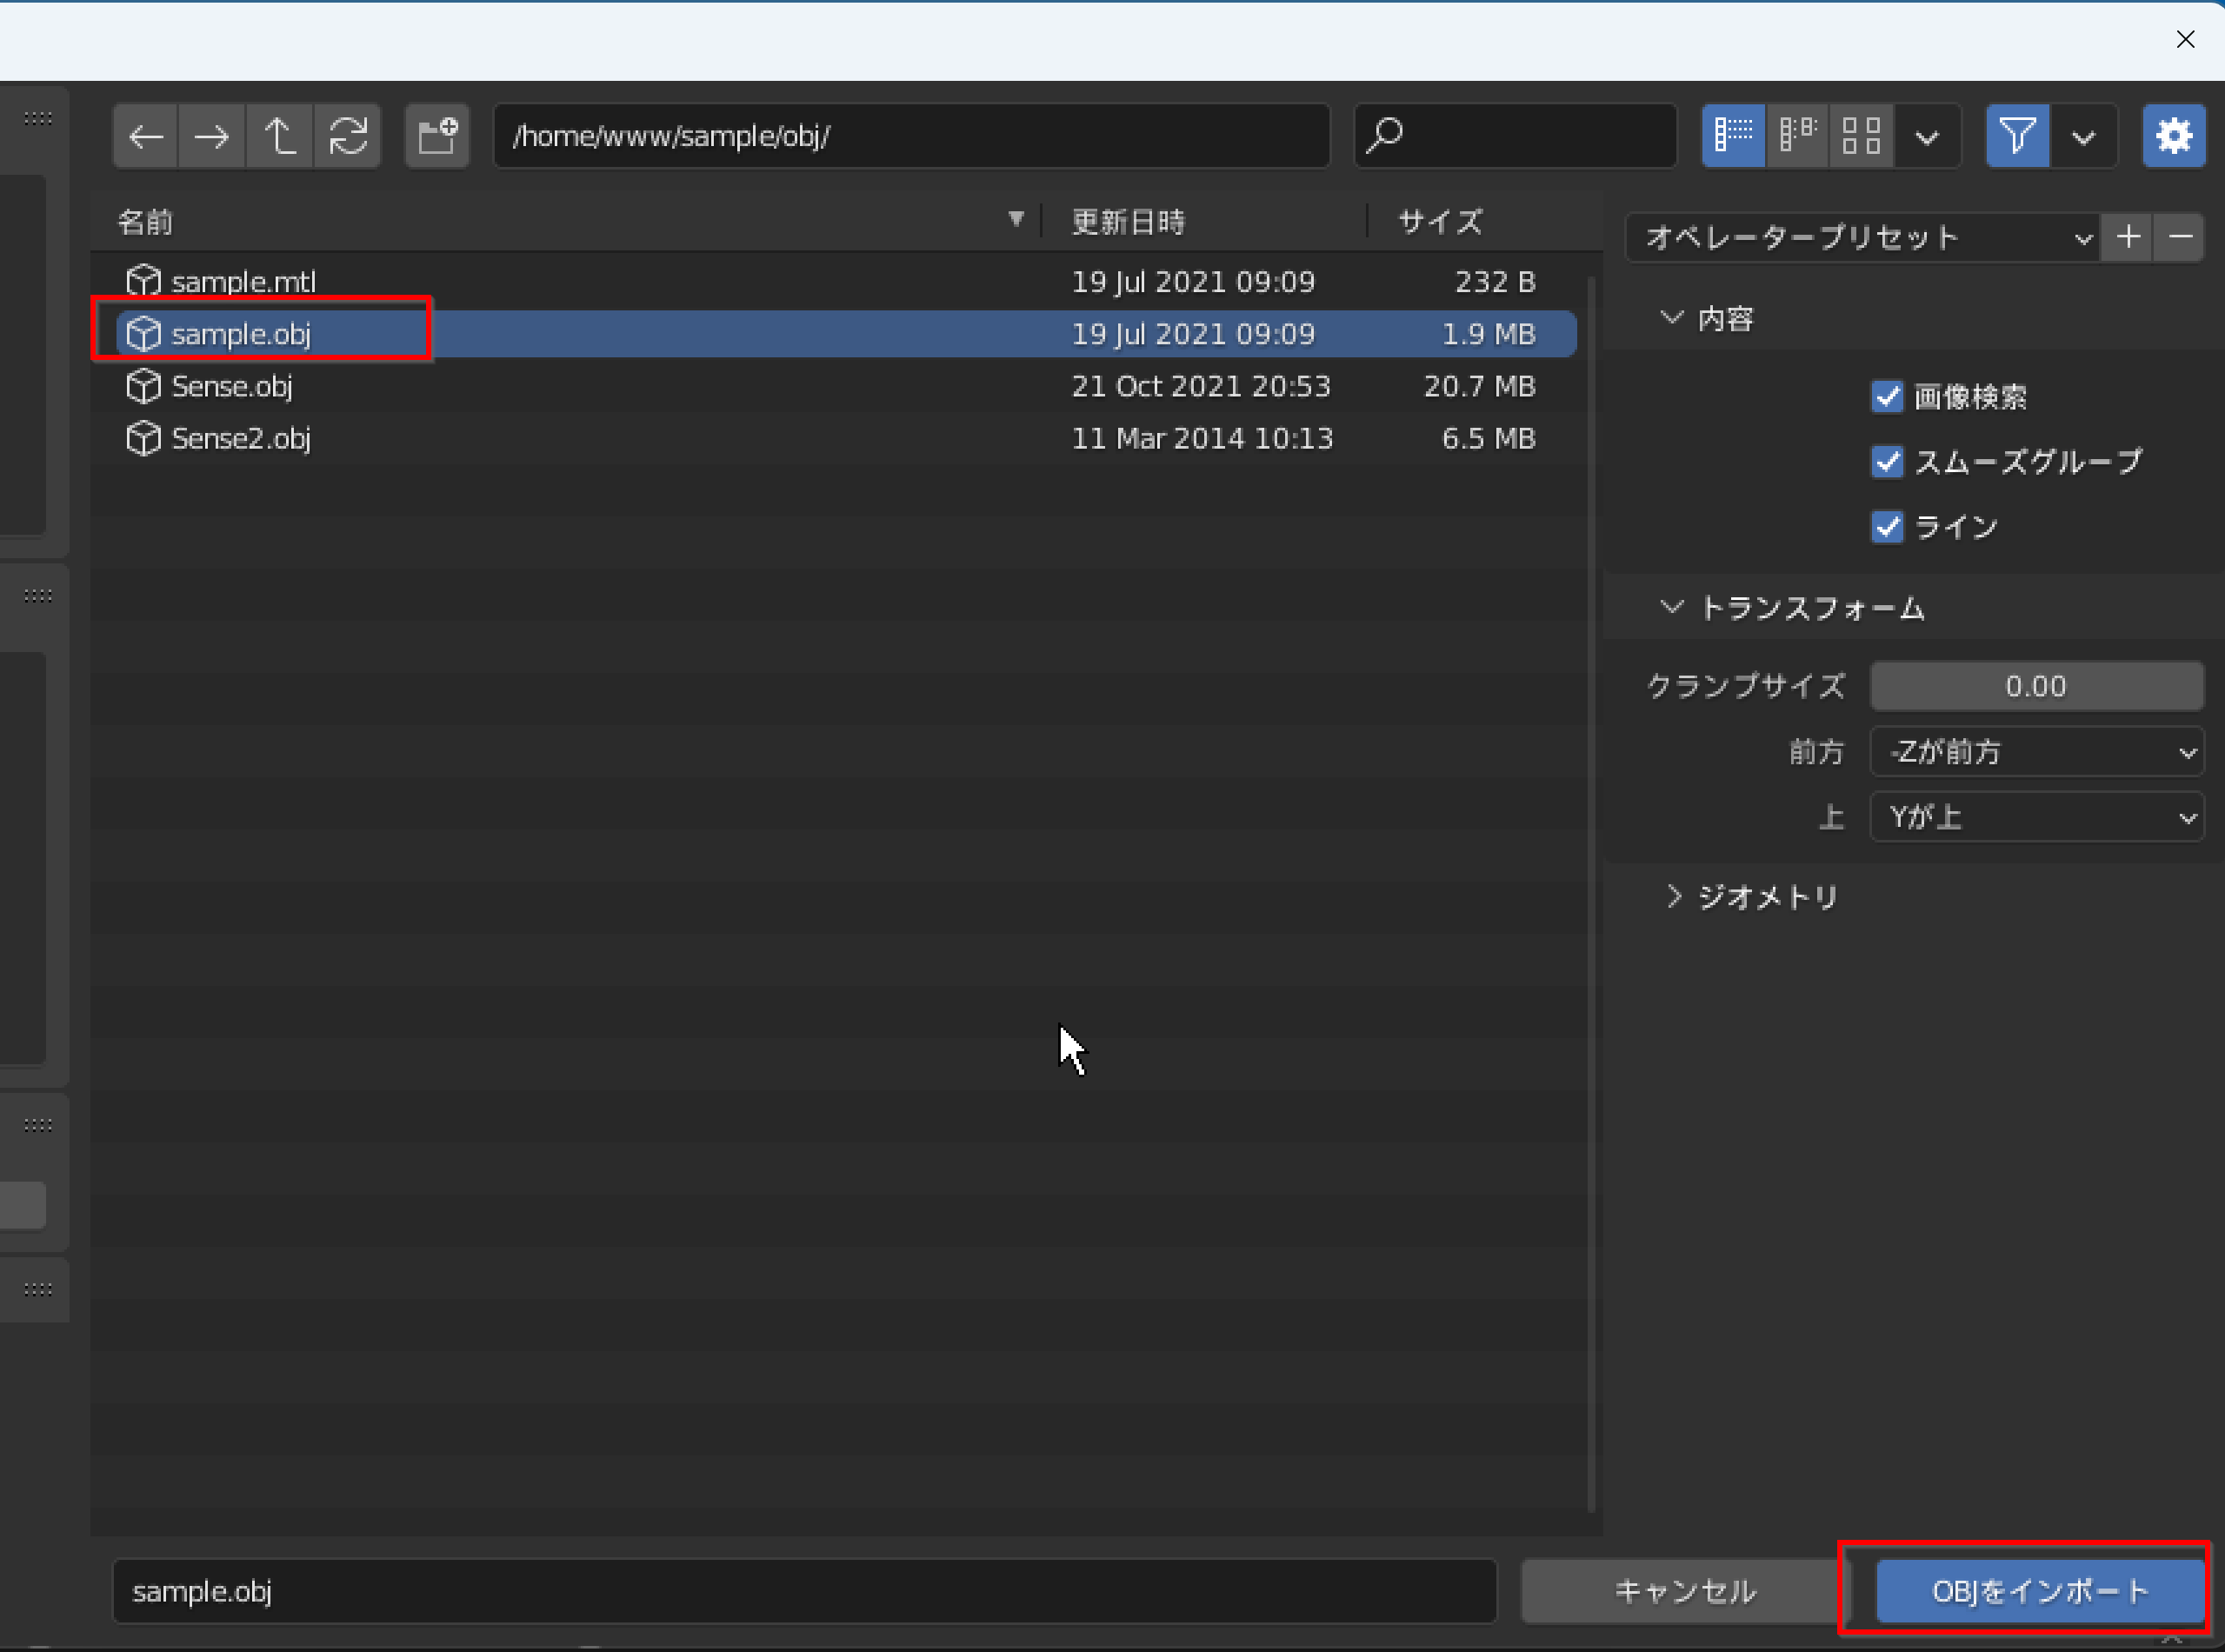Disable the スムーズグループ checkbox
Viewport: 2225px width, 1652px height.
[1887, 462]
